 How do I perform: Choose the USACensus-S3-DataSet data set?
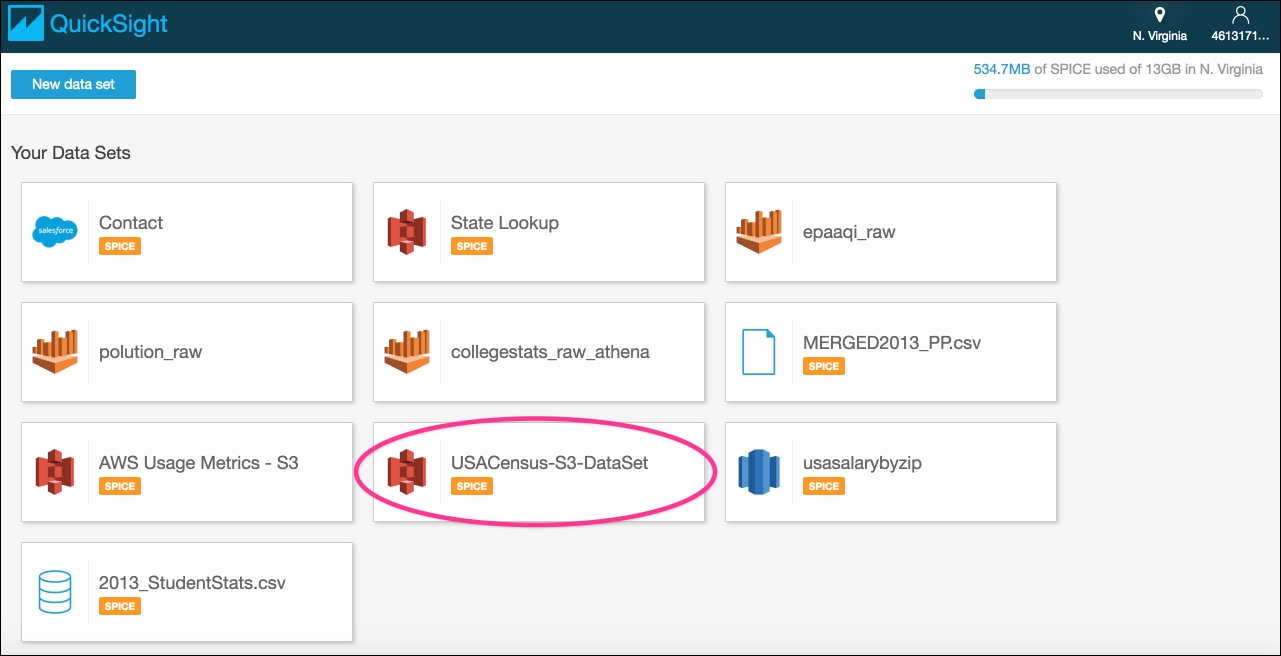tap(539, 472)
